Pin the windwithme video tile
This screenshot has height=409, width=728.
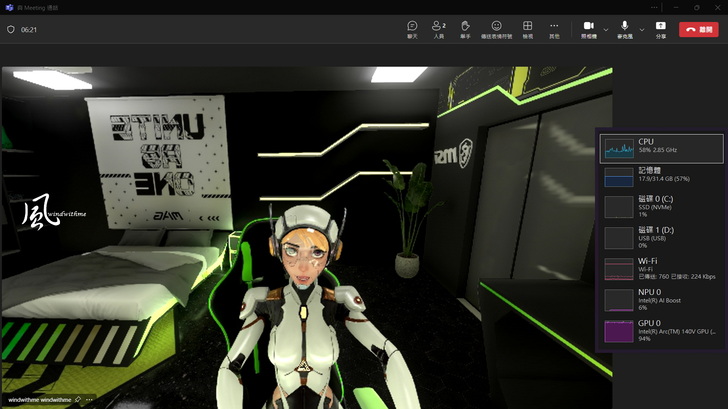point(77,400)
